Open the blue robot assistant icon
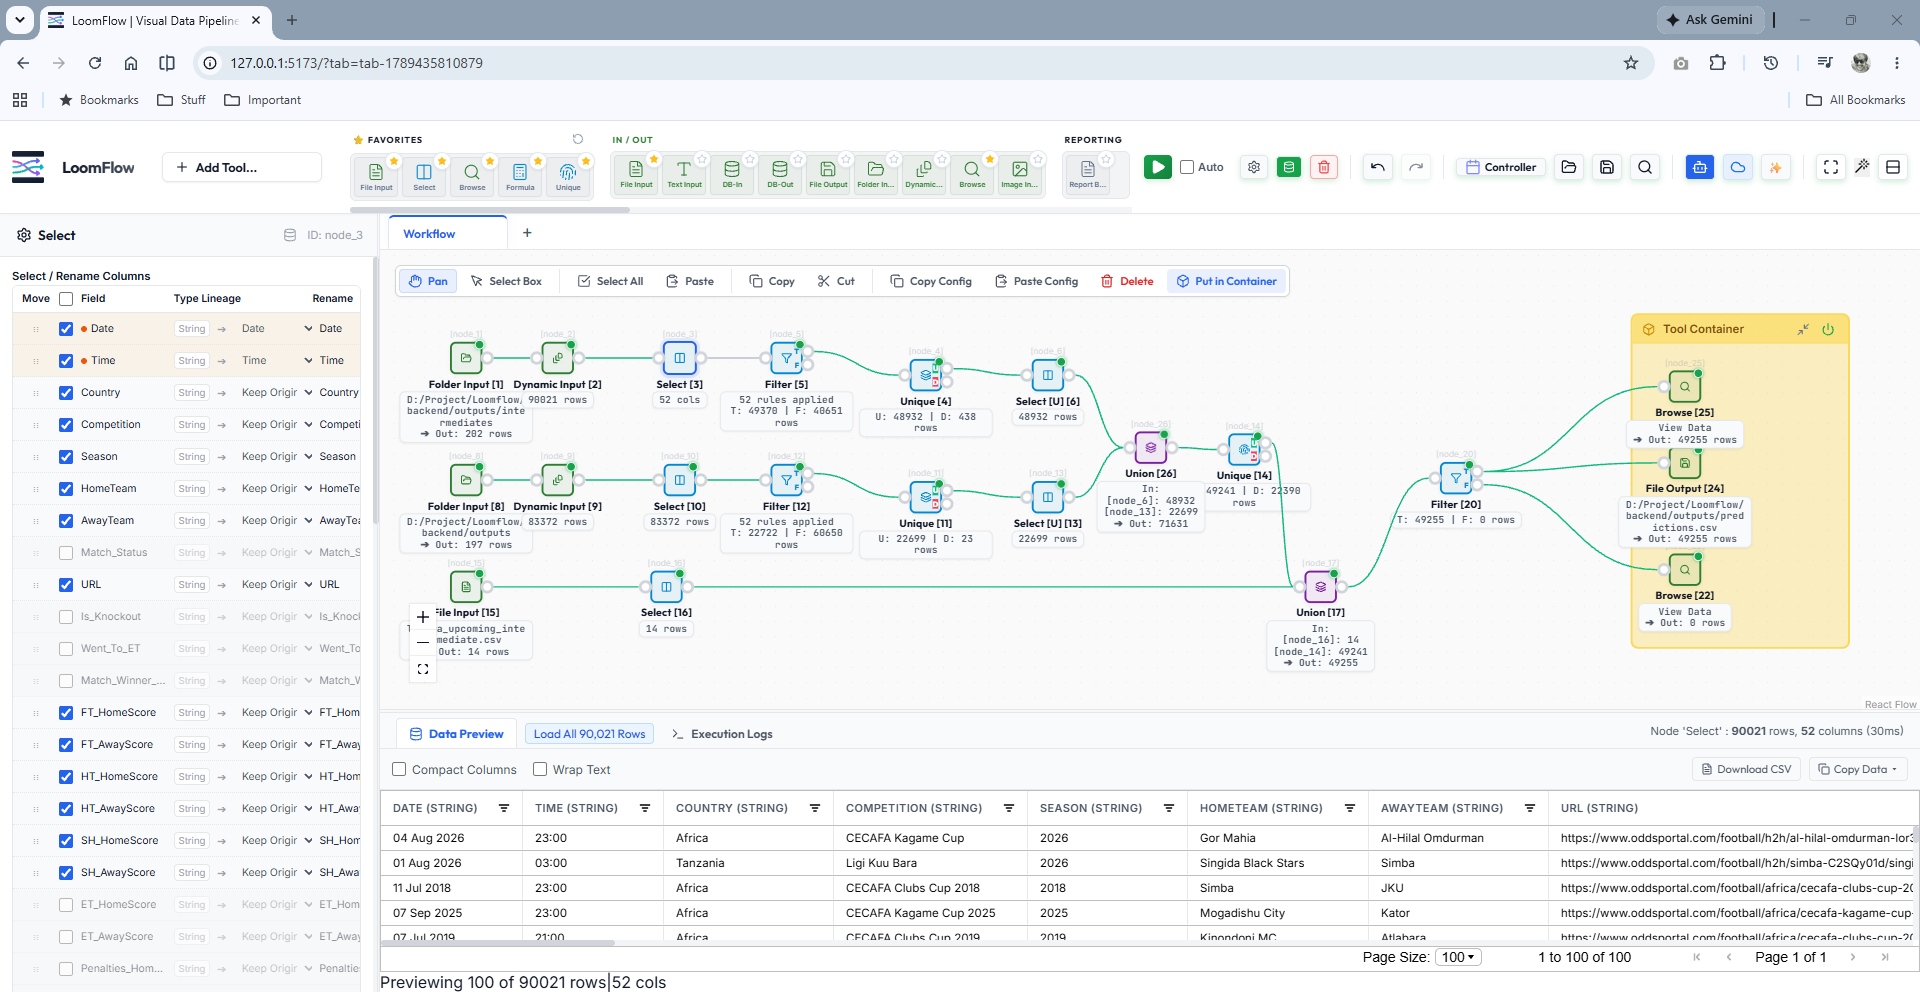1920x992 pixels. coord(1700,167)
